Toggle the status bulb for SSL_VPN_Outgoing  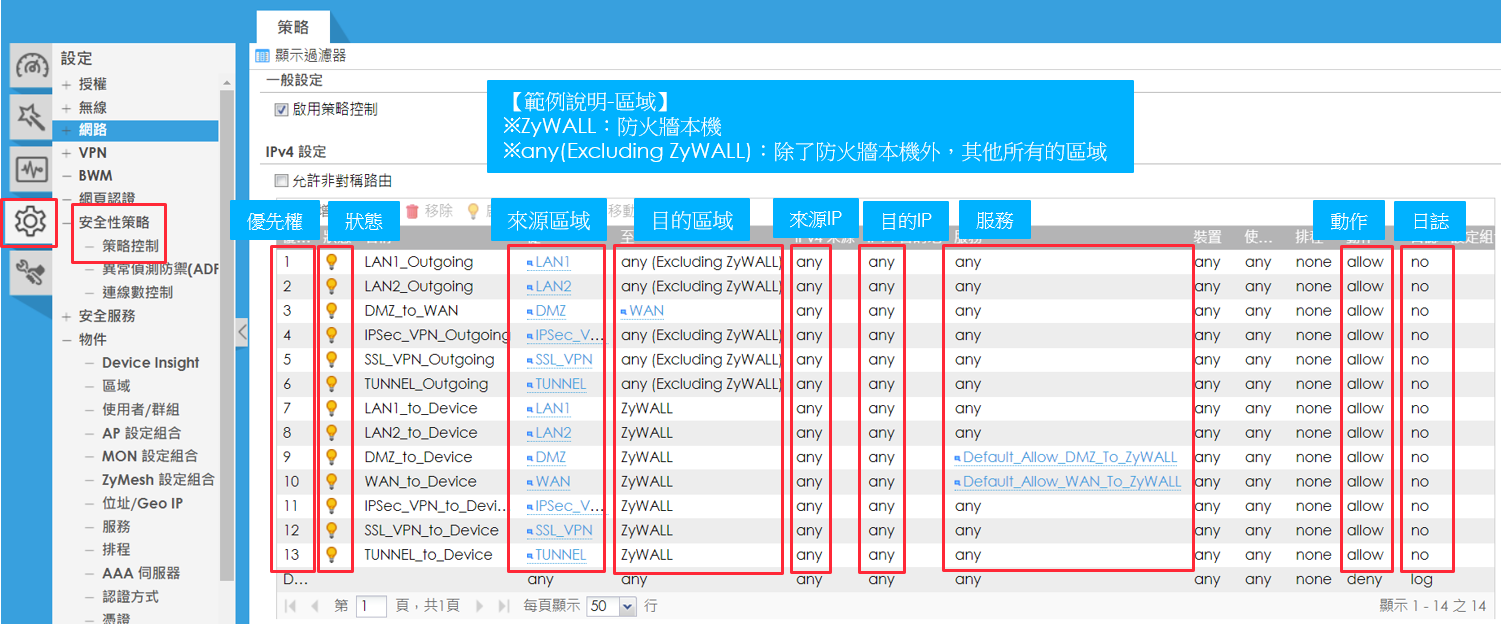click(332, 359)
